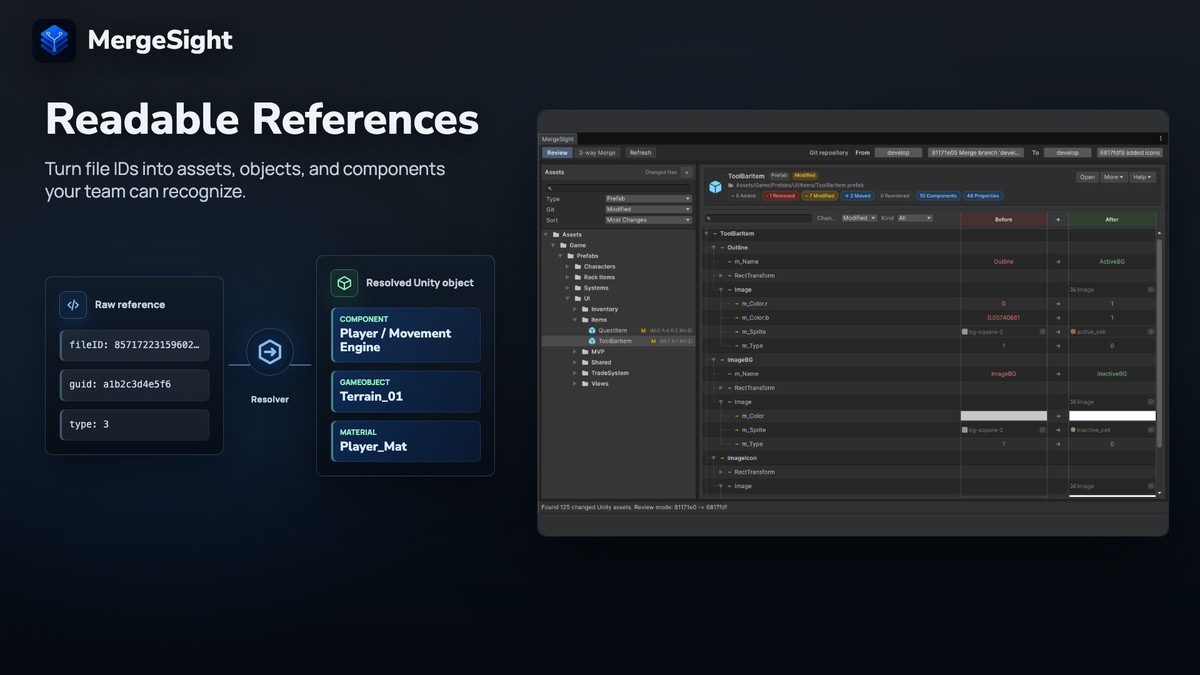Open the Kind All dropdown
The width and height of the screenshot is (1200, 675).
pos(915,218)
